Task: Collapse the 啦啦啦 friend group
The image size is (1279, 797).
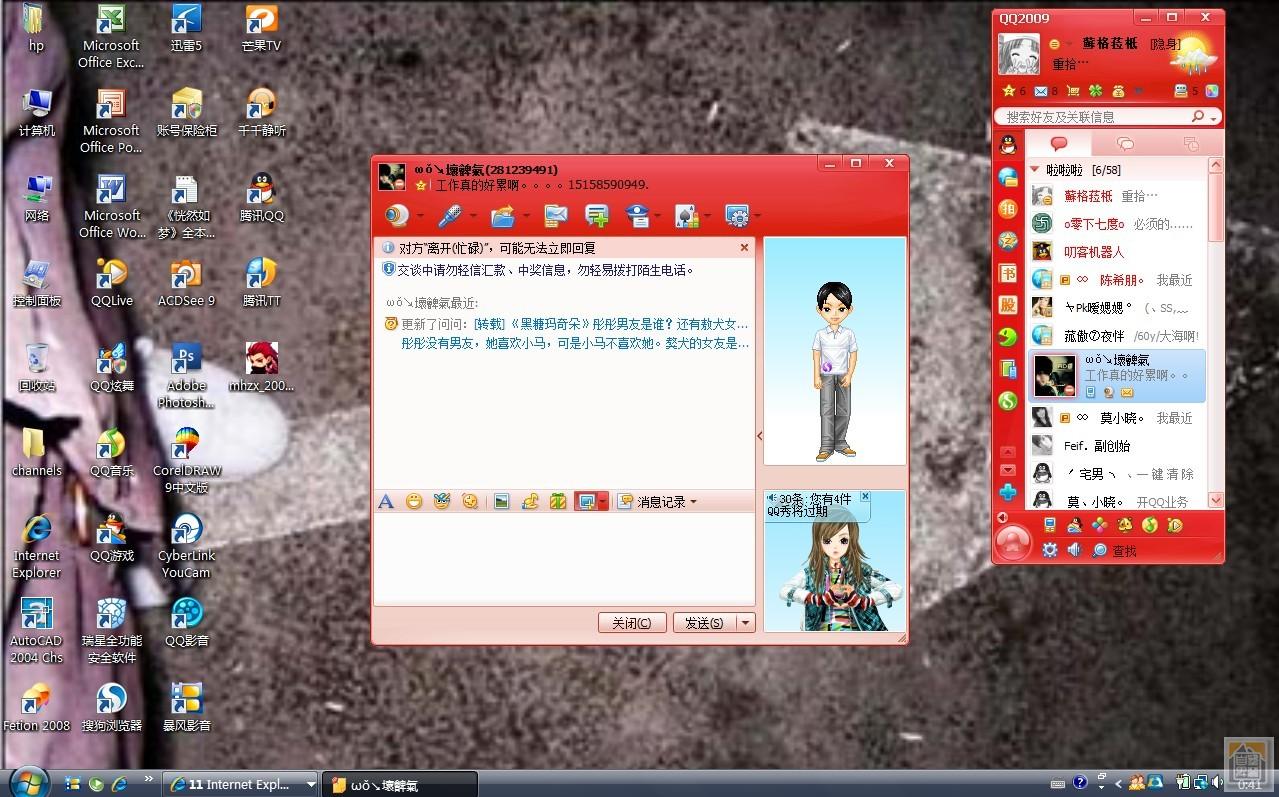Action: [1036, 170]
